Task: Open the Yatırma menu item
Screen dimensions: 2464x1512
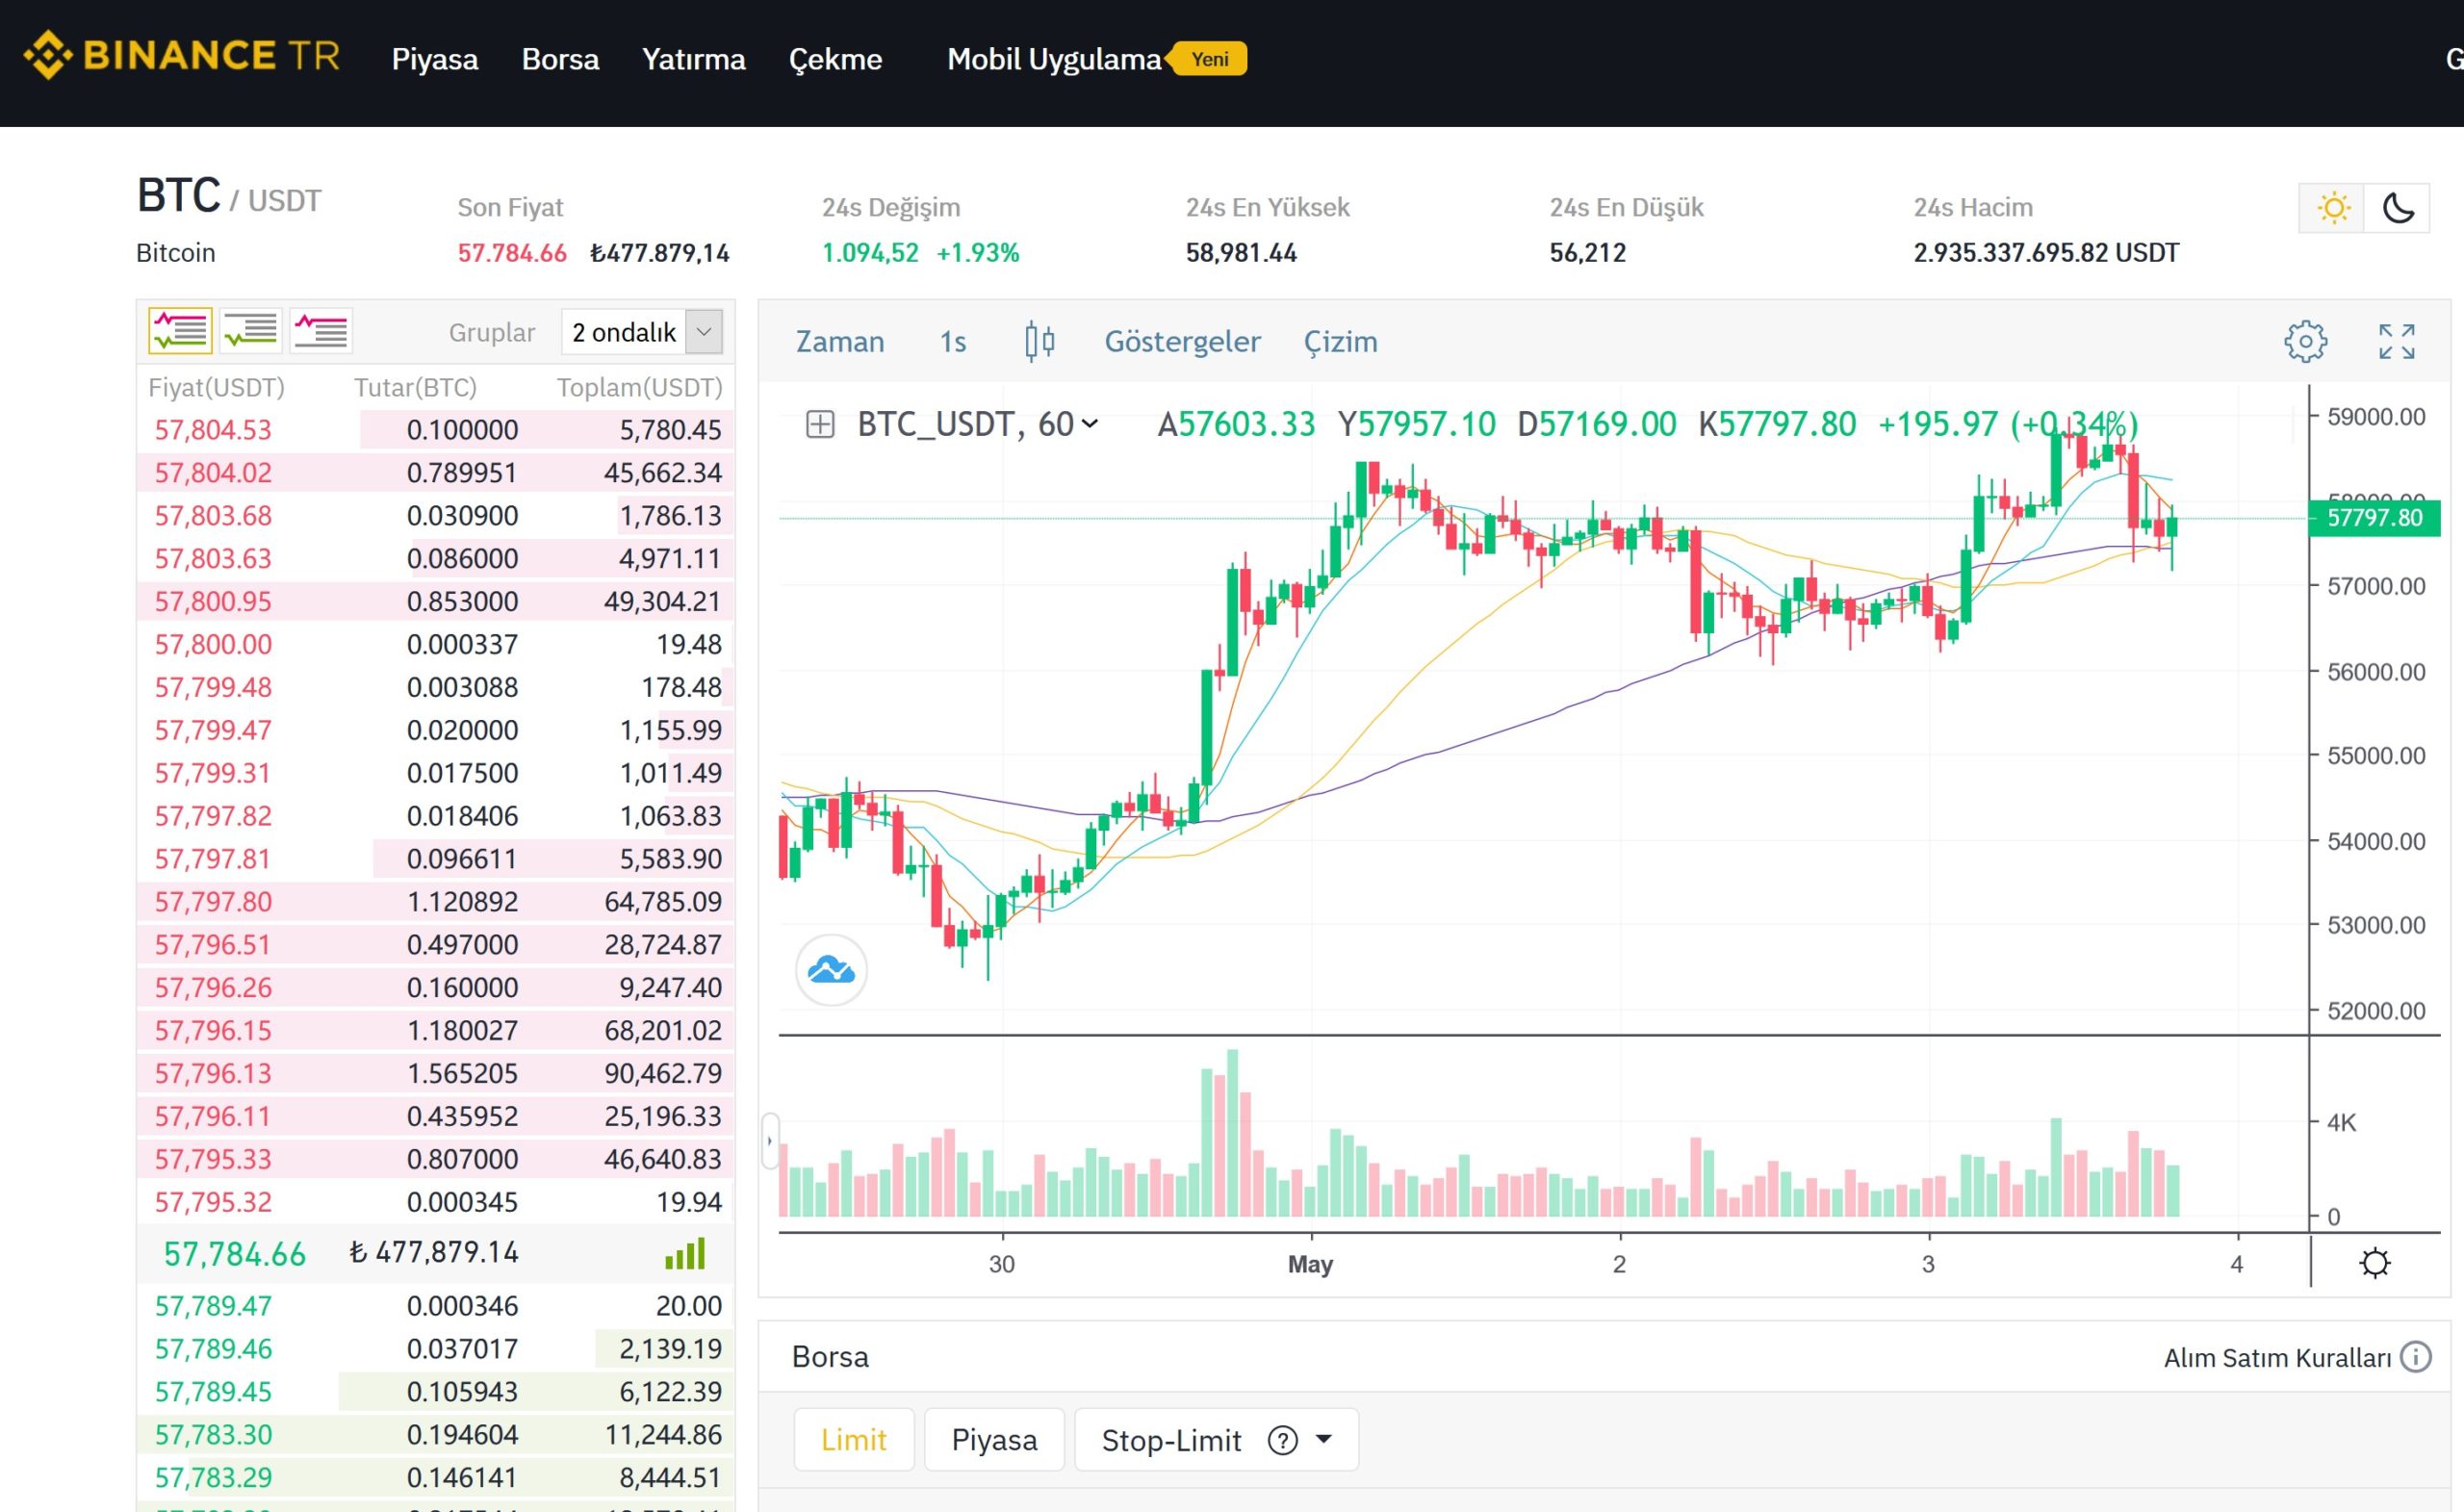Action: pos(694,59)
